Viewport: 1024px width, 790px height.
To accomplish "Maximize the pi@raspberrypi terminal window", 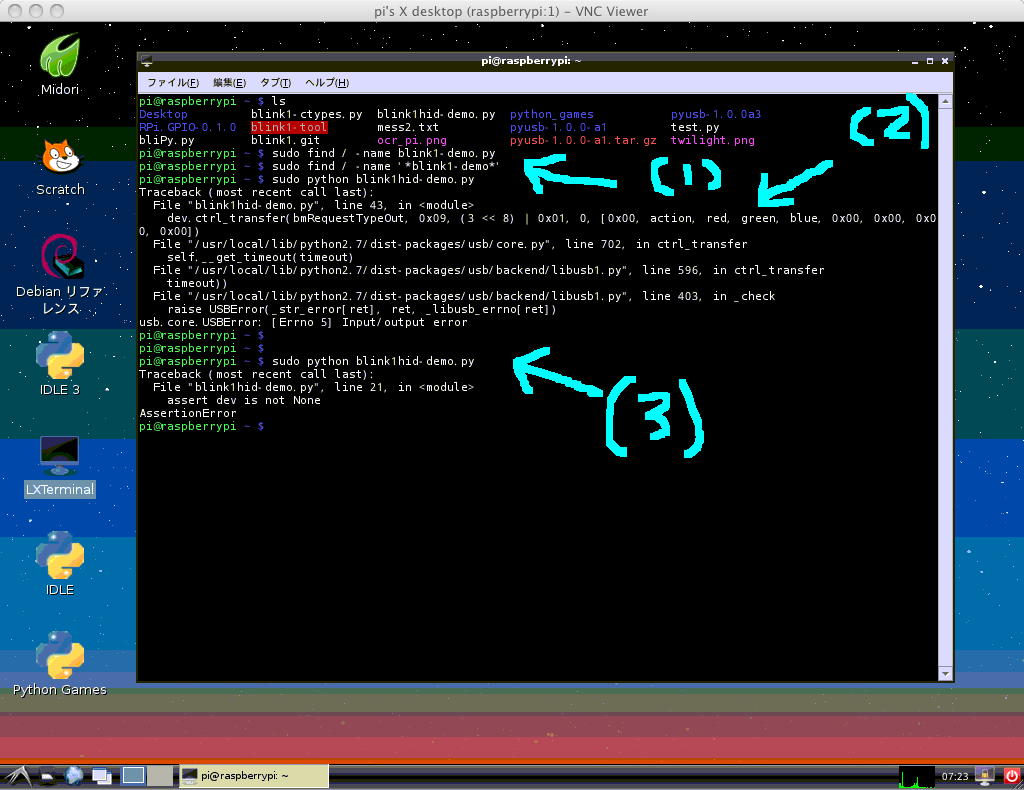I will pos(930,61).
